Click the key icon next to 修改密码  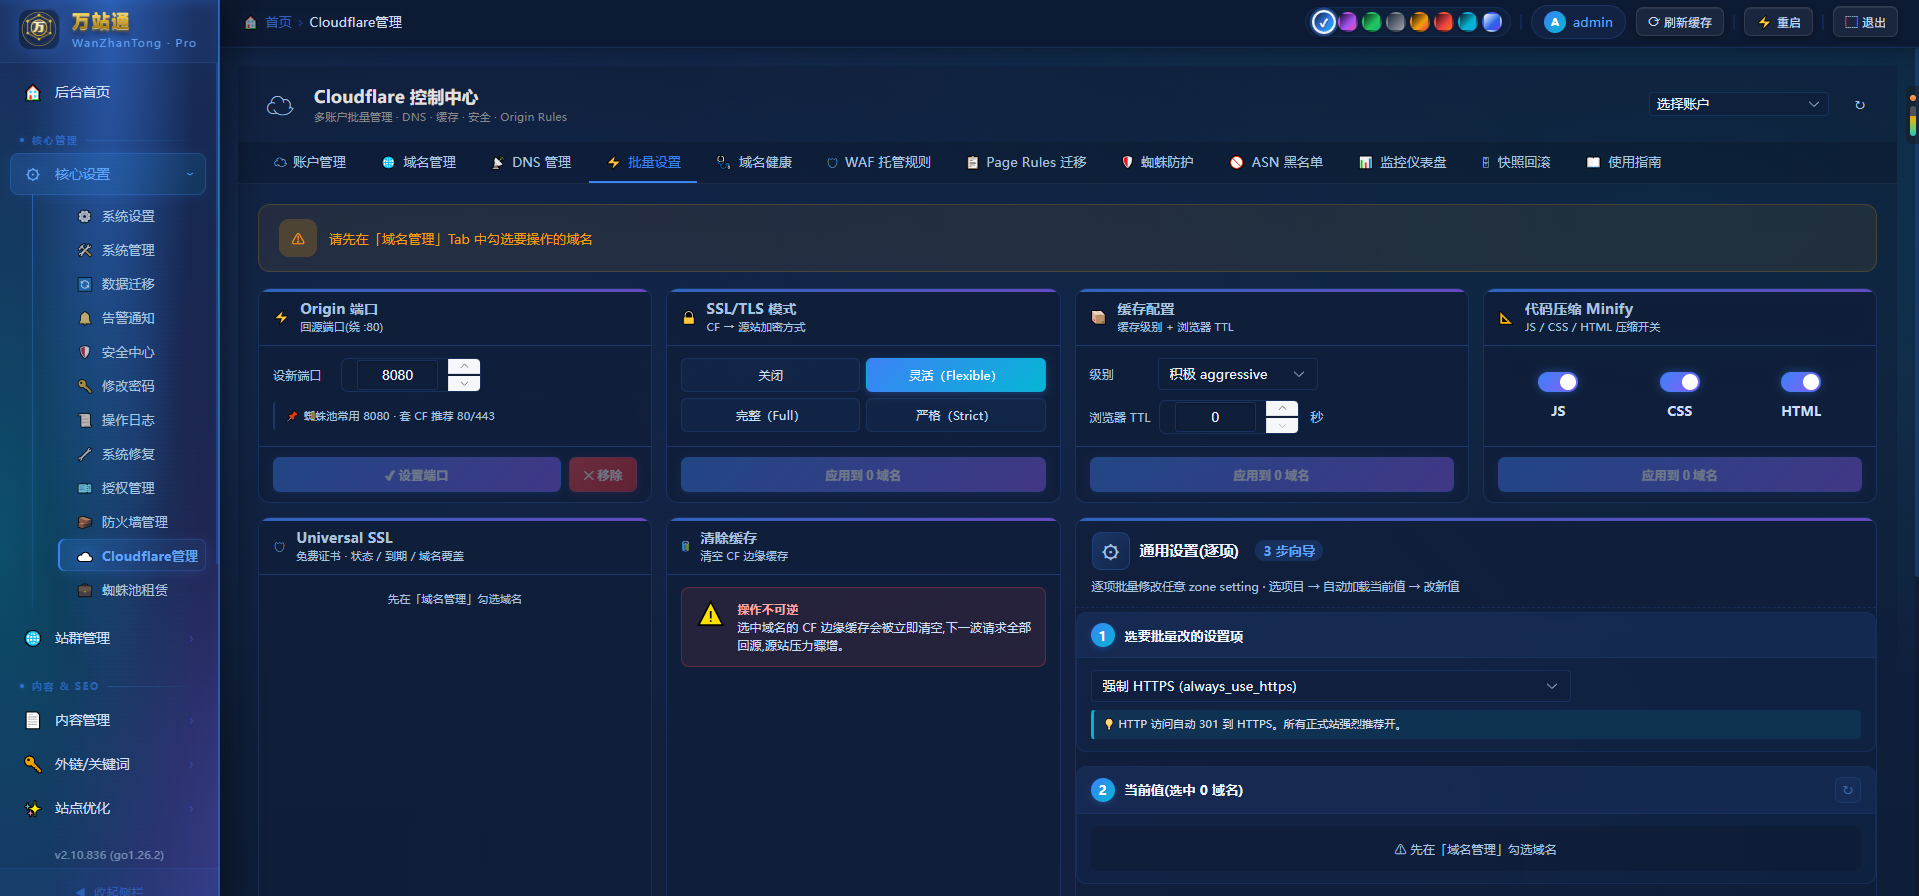pyautogui.click(x=85, y=386)
